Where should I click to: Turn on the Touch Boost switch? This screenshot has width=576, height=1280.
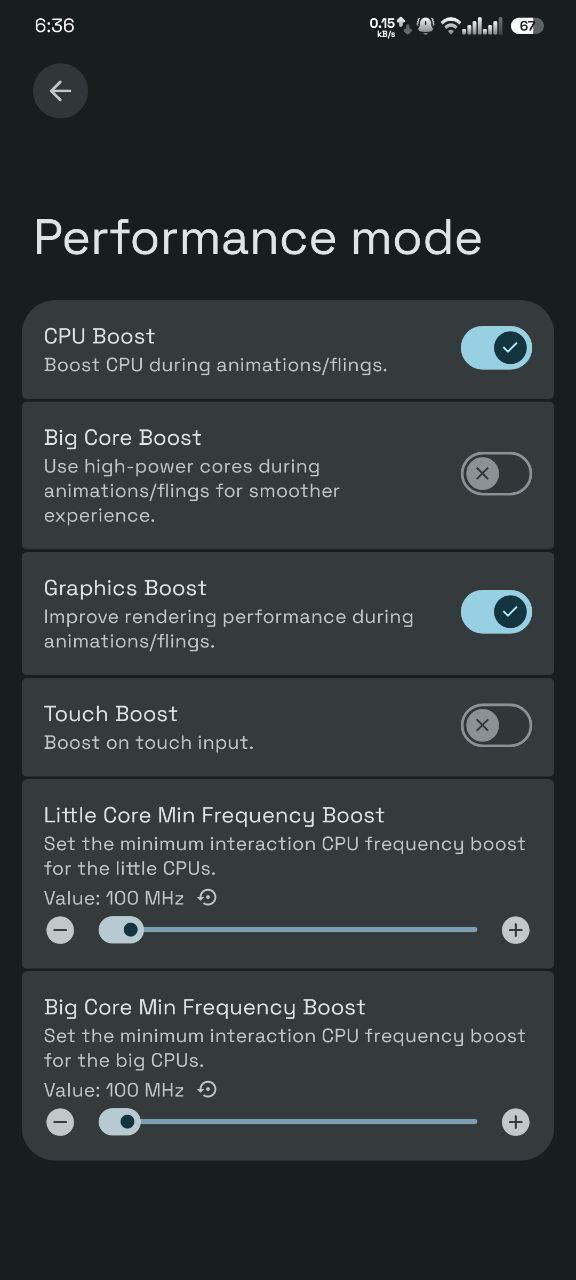pyautogui.click(x=496, y=725)
